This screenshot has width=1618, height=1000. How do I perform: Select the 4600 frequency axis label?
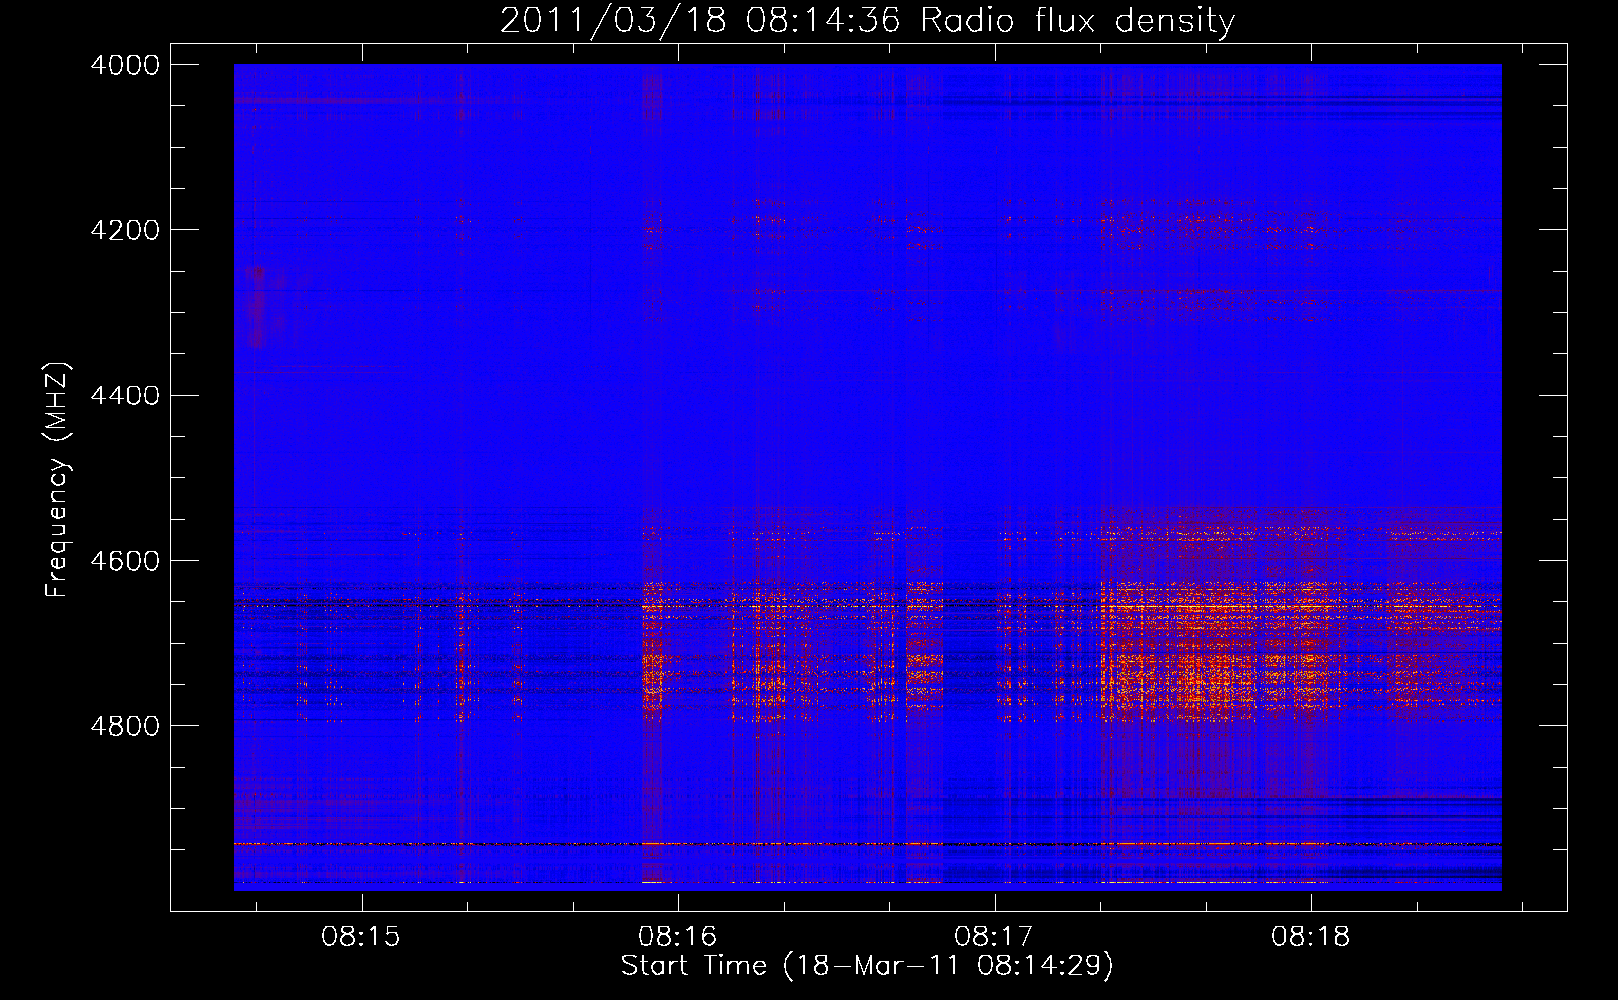click(x=125, y=561)
